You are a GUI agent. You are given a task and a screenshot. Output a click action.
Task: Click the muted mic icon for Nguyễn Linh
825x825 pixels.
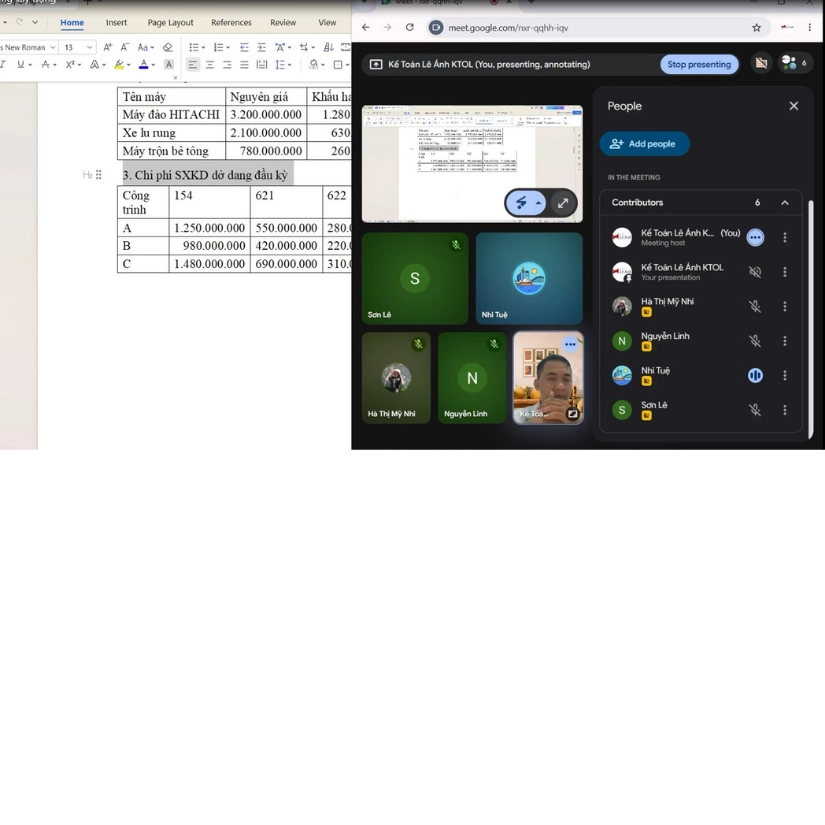click(755, 341)
